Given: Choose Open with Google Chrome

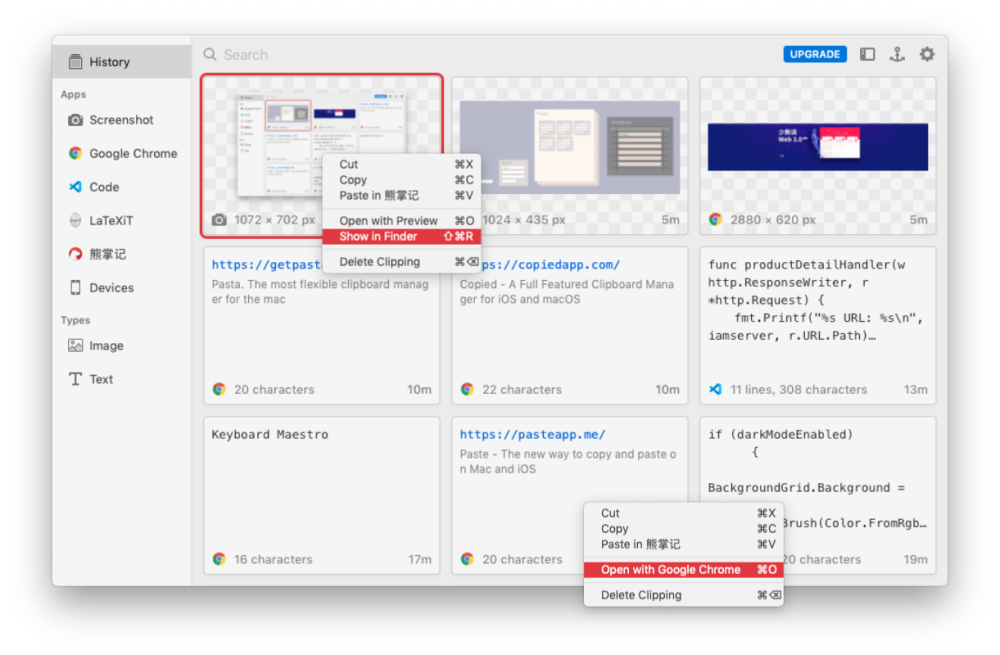Looking at the screenshot, I should (x=684, y=570).
